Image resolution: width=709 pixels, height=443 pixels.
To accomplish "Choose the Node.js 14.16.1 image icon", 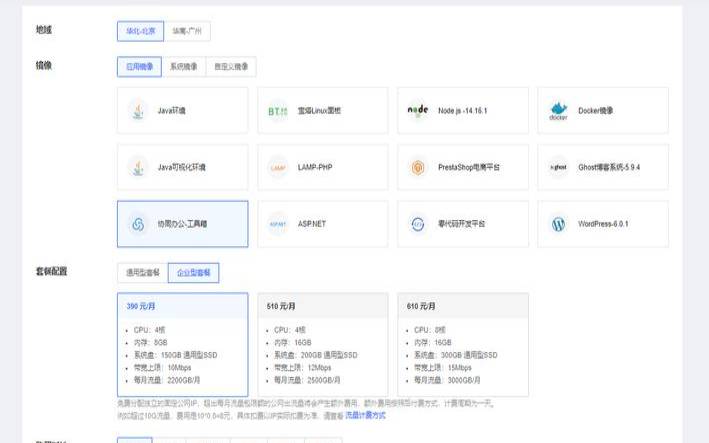I will click(x=418, y=110).
